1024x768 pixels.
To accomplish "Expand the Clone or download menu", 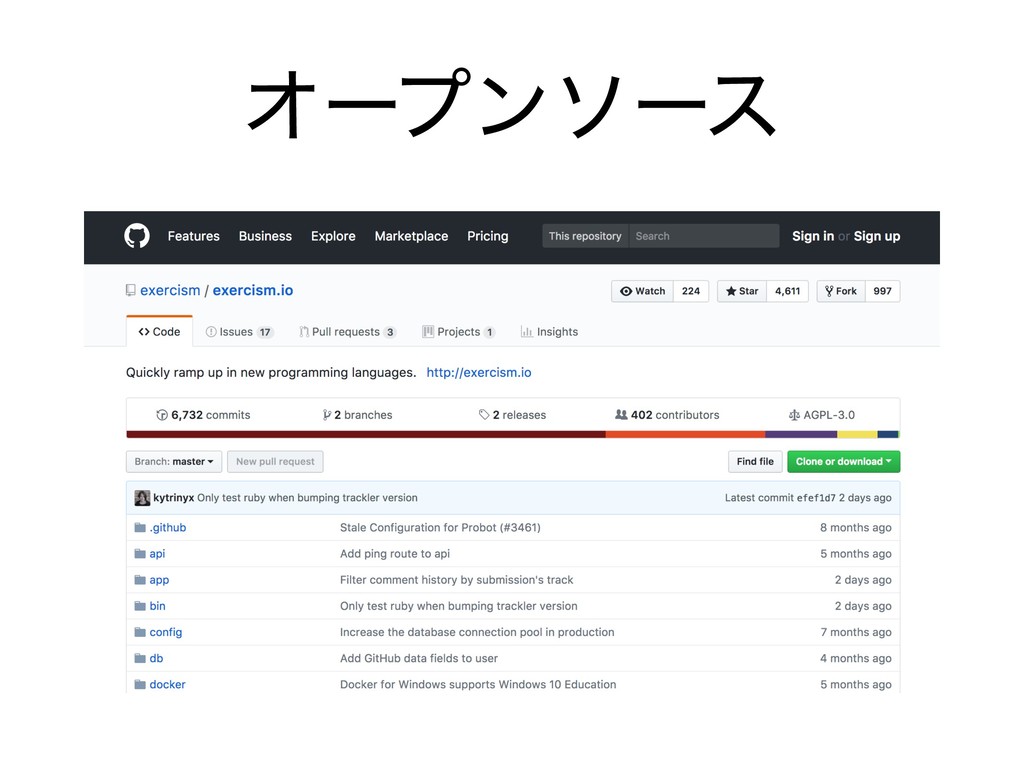I will click(x=843, y=462).
